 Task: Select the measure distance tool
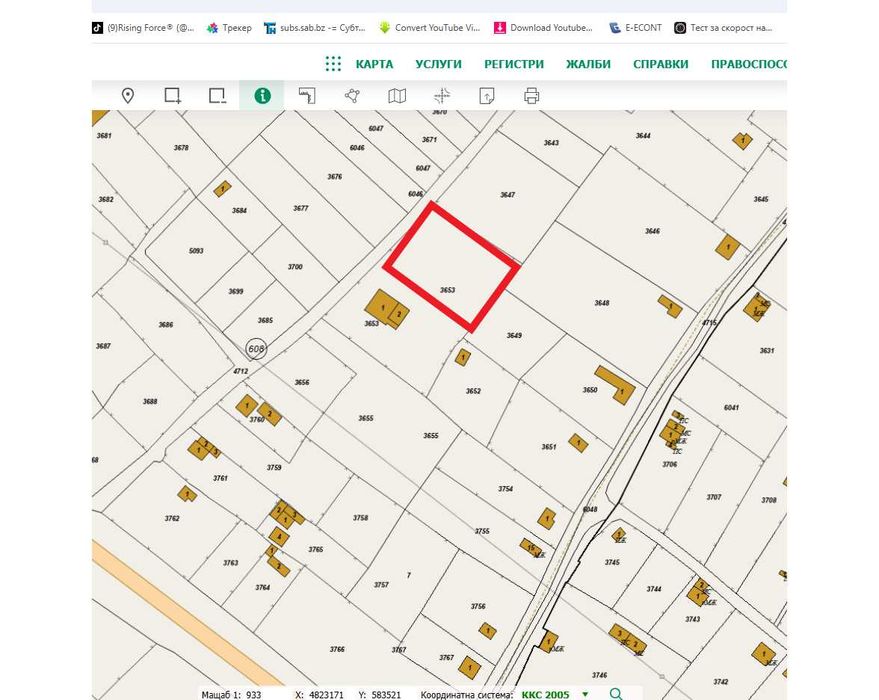pyautogui.click(x=307, y=96)
